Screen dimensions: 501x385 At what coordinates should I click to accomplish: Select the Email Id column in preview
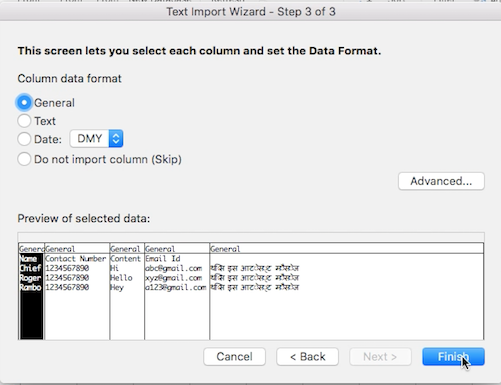pos(177,292)
